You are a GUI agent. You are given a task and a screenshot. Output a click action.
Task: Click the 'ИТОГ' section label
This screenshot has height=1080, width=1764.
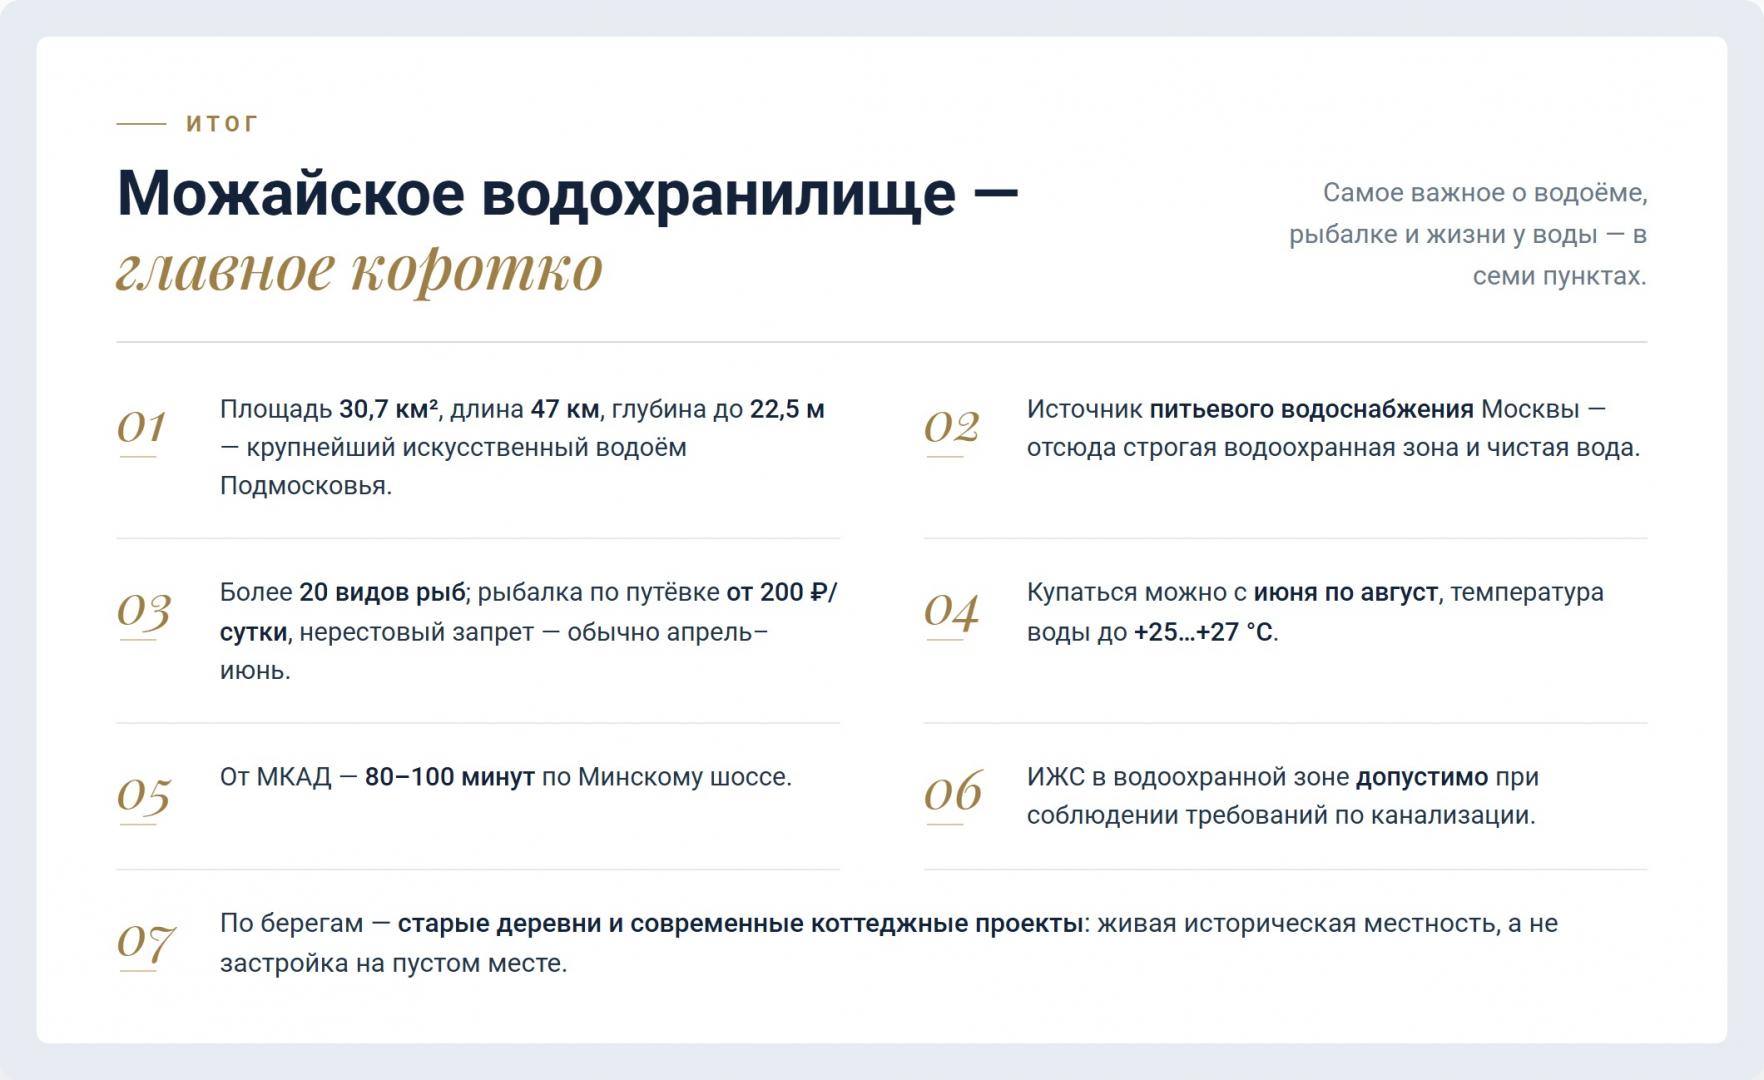point(222,124)
